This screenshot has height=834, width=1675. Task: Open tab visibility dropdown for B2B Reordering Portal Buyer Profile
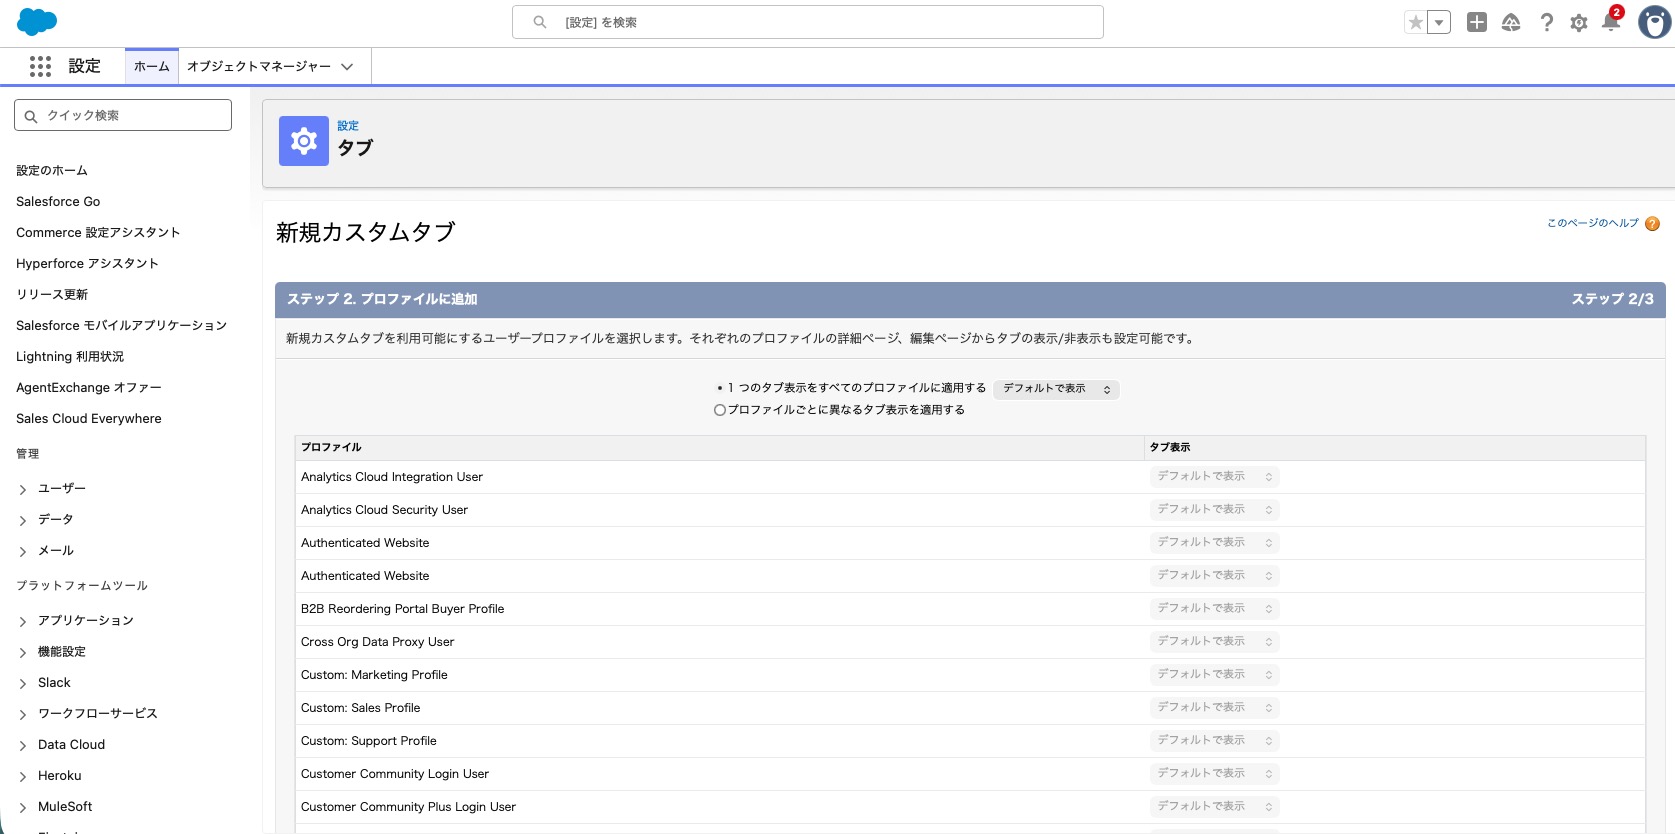(1215, 609)
